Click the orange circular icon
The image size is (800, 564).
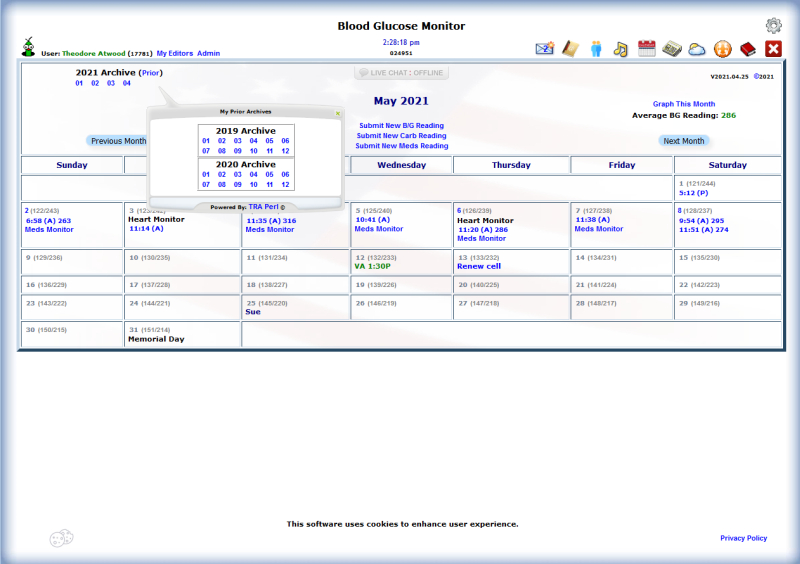(722, 49)
